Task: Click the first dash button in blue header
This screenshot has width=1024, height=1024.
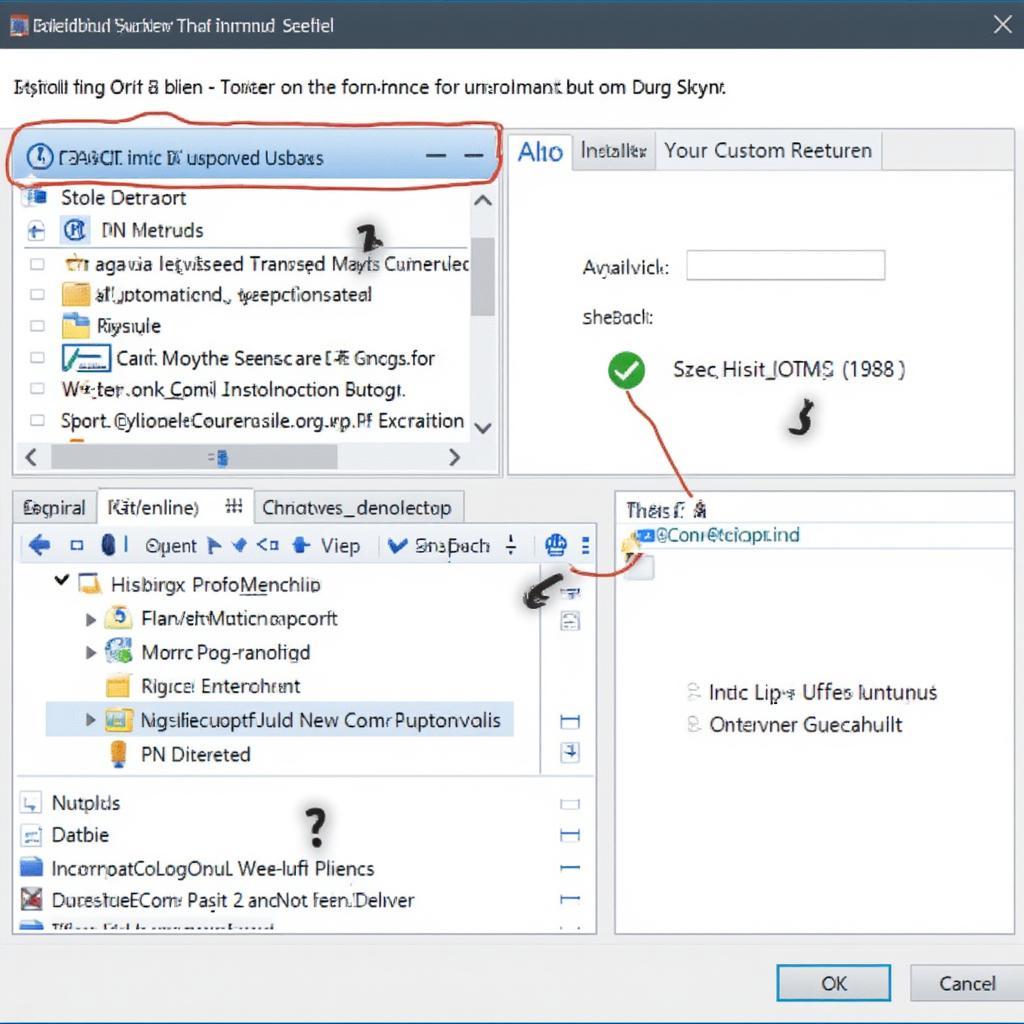Action: tap(436, 155)
